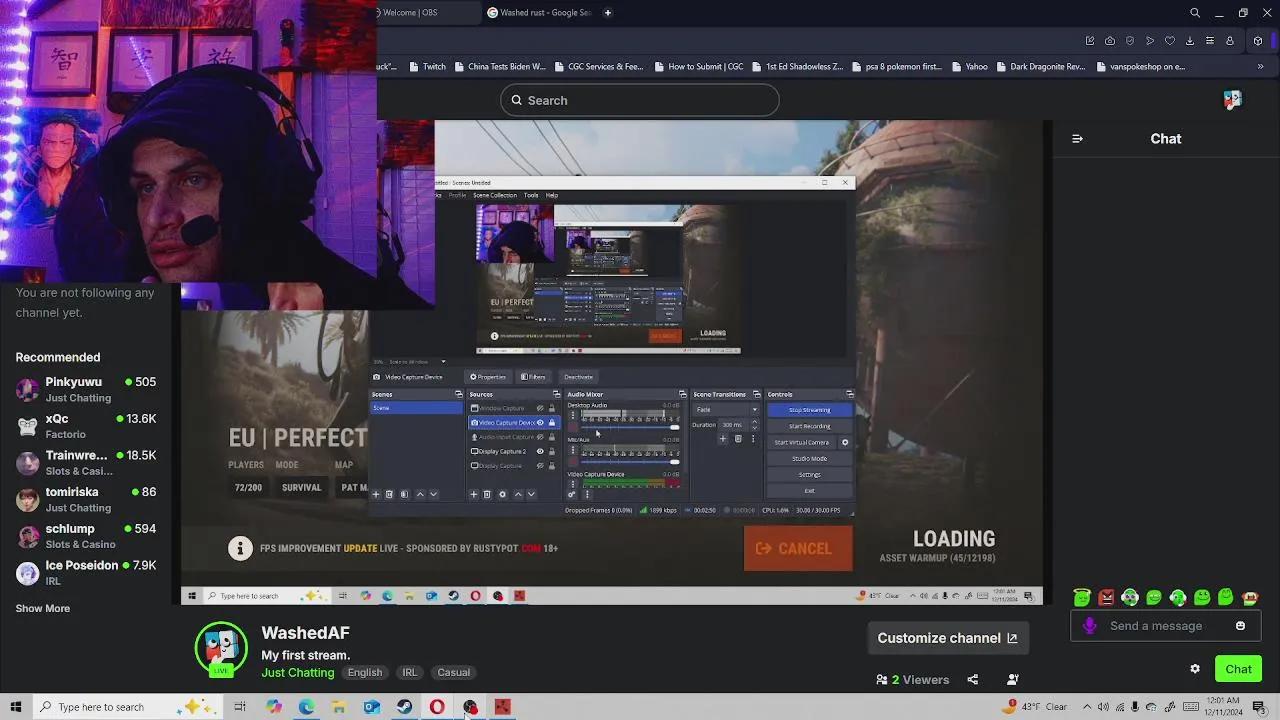Open the Kick profile avatar menu
This screenshot has width=1280, height=720.
(x=1232, y=99)
